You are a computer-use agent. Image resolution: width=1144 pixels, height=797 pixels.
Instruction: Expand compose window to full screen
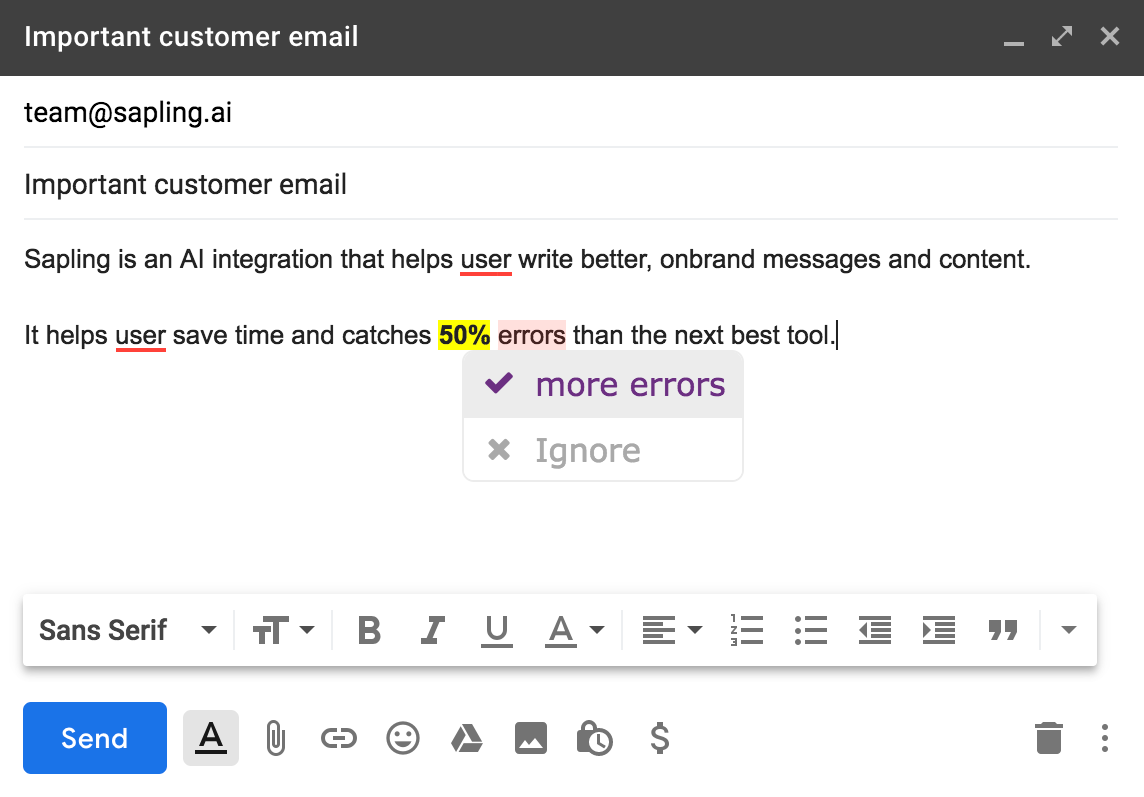1062,36
